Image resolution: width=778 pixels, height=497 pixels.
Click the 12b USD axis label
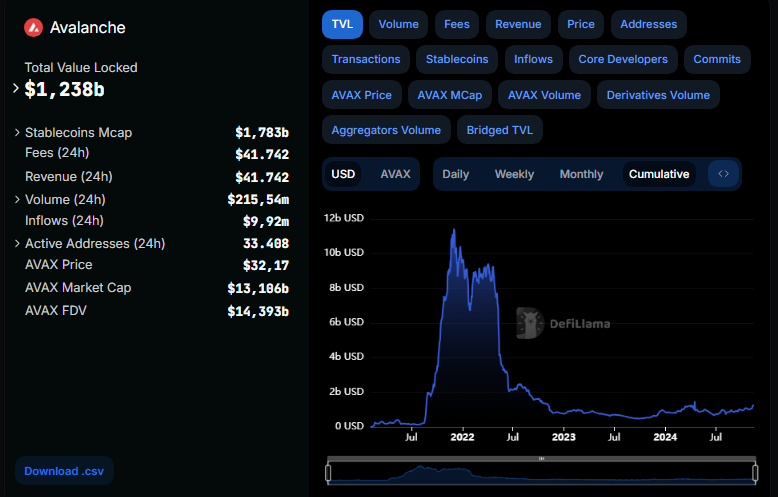pos(343,218)
